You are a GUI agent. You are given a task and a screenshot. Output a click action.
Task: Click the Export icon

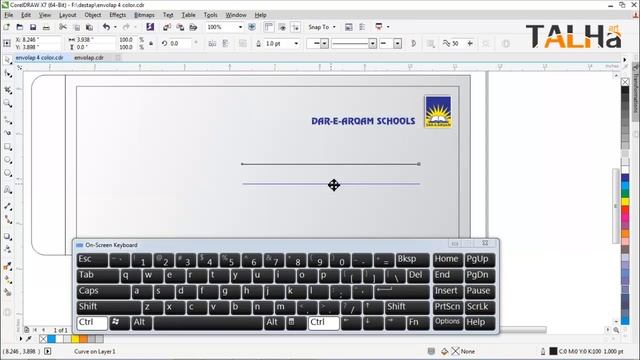coord(180,27)
